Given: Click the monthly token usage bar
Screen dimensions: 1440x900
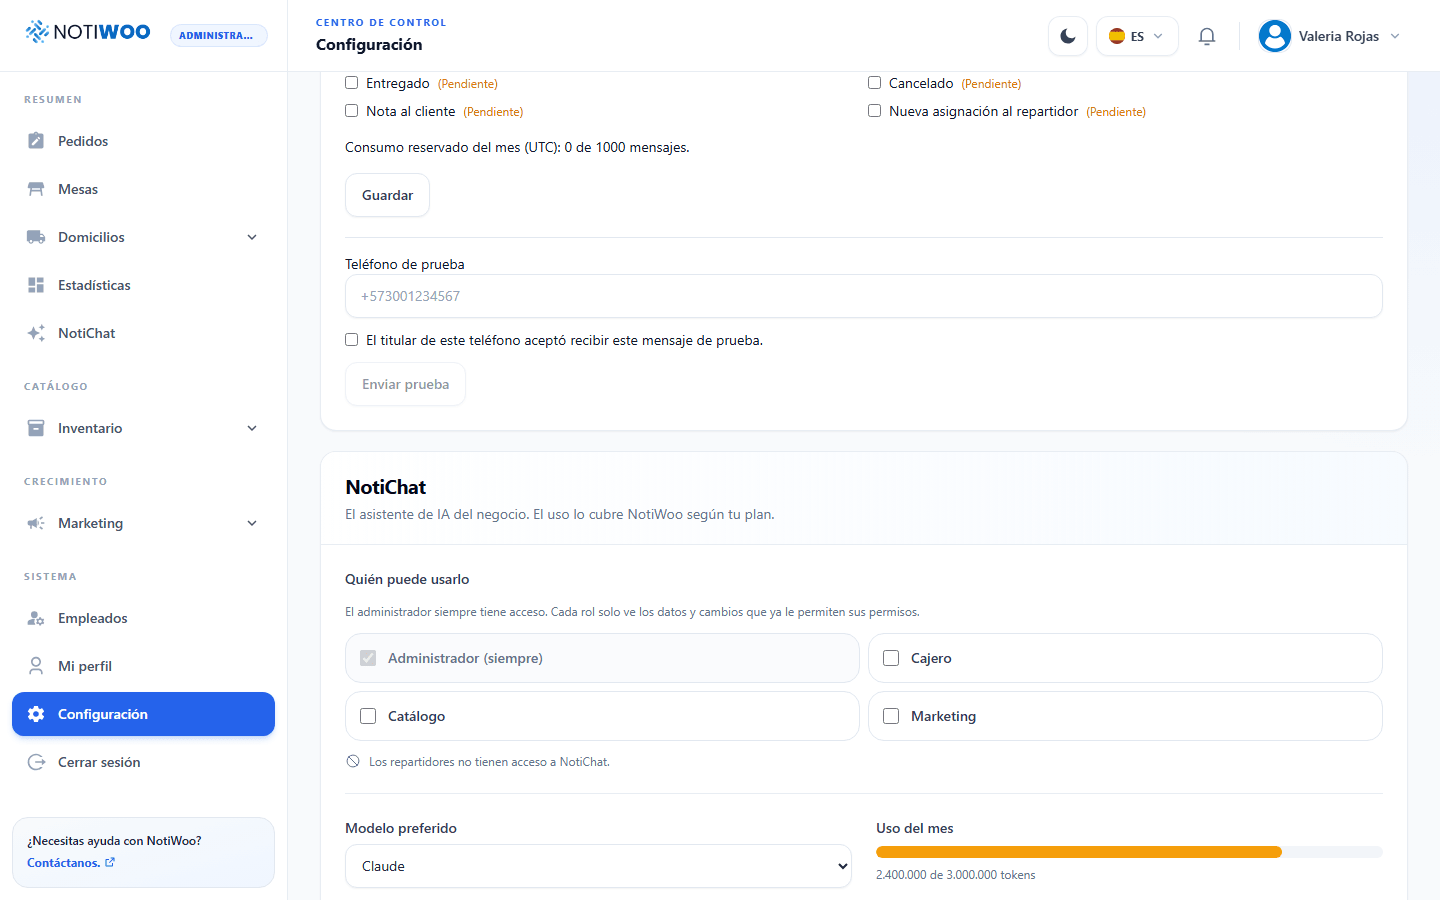Looking at the screenshot, I should point(1129,852).
